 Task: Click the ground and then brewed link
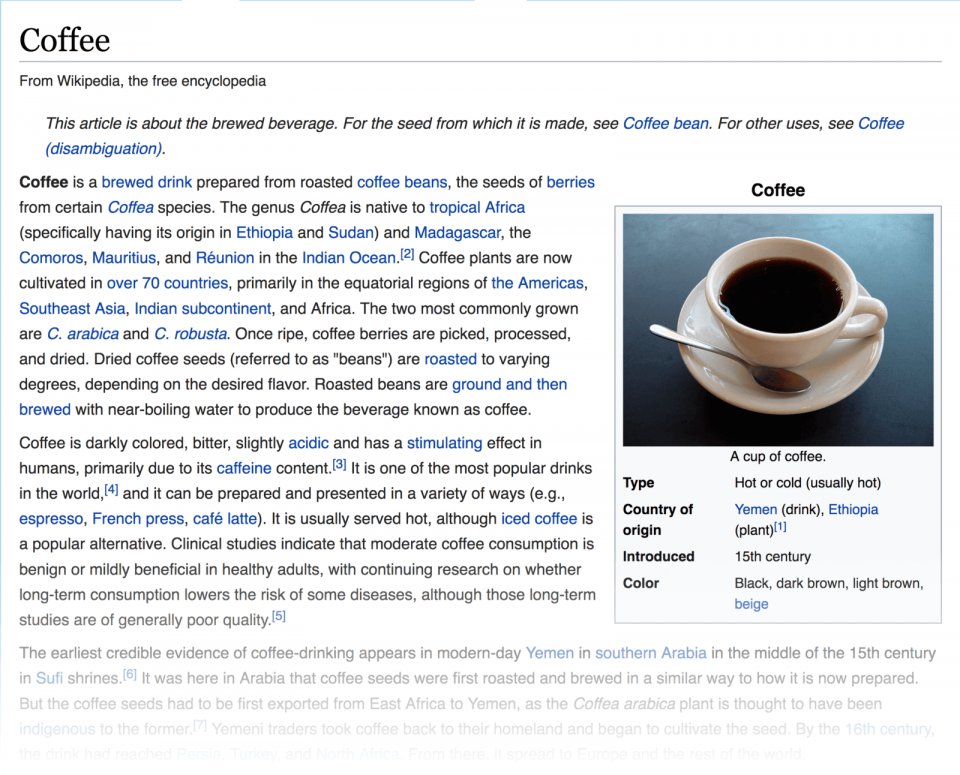(509, 385)
